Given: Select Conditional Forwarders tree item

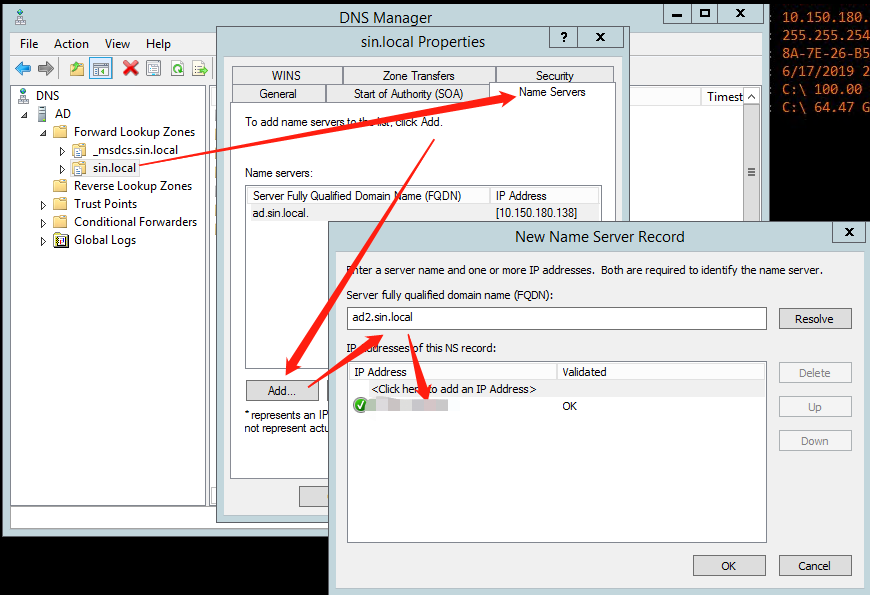Looking at the screenshot, I should click(135, 222).
